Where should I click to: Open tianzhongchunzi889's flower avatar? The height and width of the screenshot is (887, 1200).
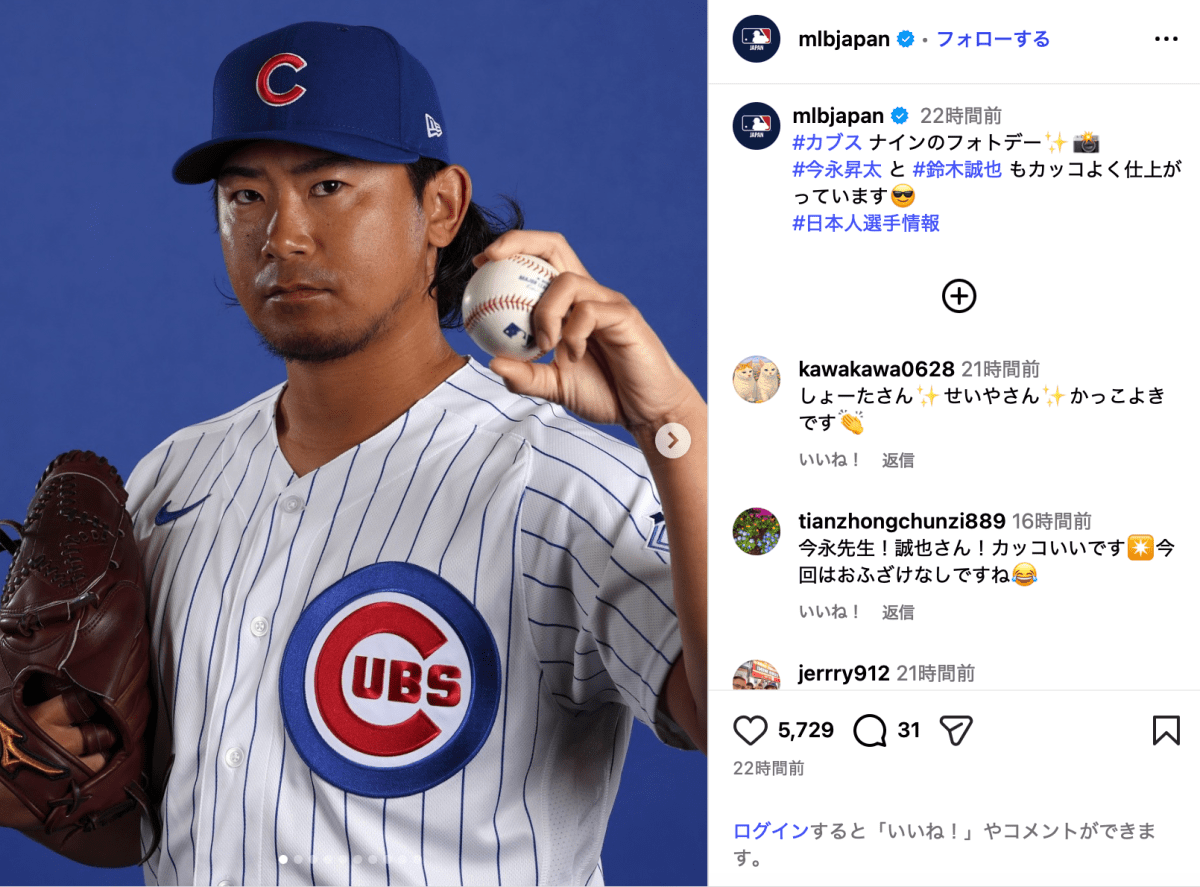(x=756, y=531)
